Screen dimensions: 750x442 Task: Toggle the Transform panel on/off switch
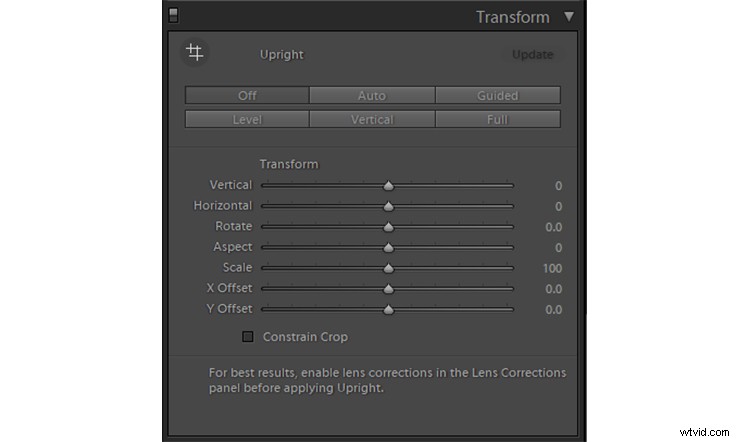click(x=173, y=16)
